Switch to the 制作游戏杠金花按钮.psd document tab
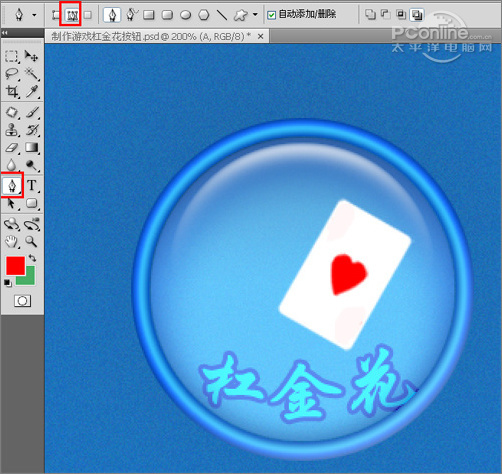 [151, 36]
